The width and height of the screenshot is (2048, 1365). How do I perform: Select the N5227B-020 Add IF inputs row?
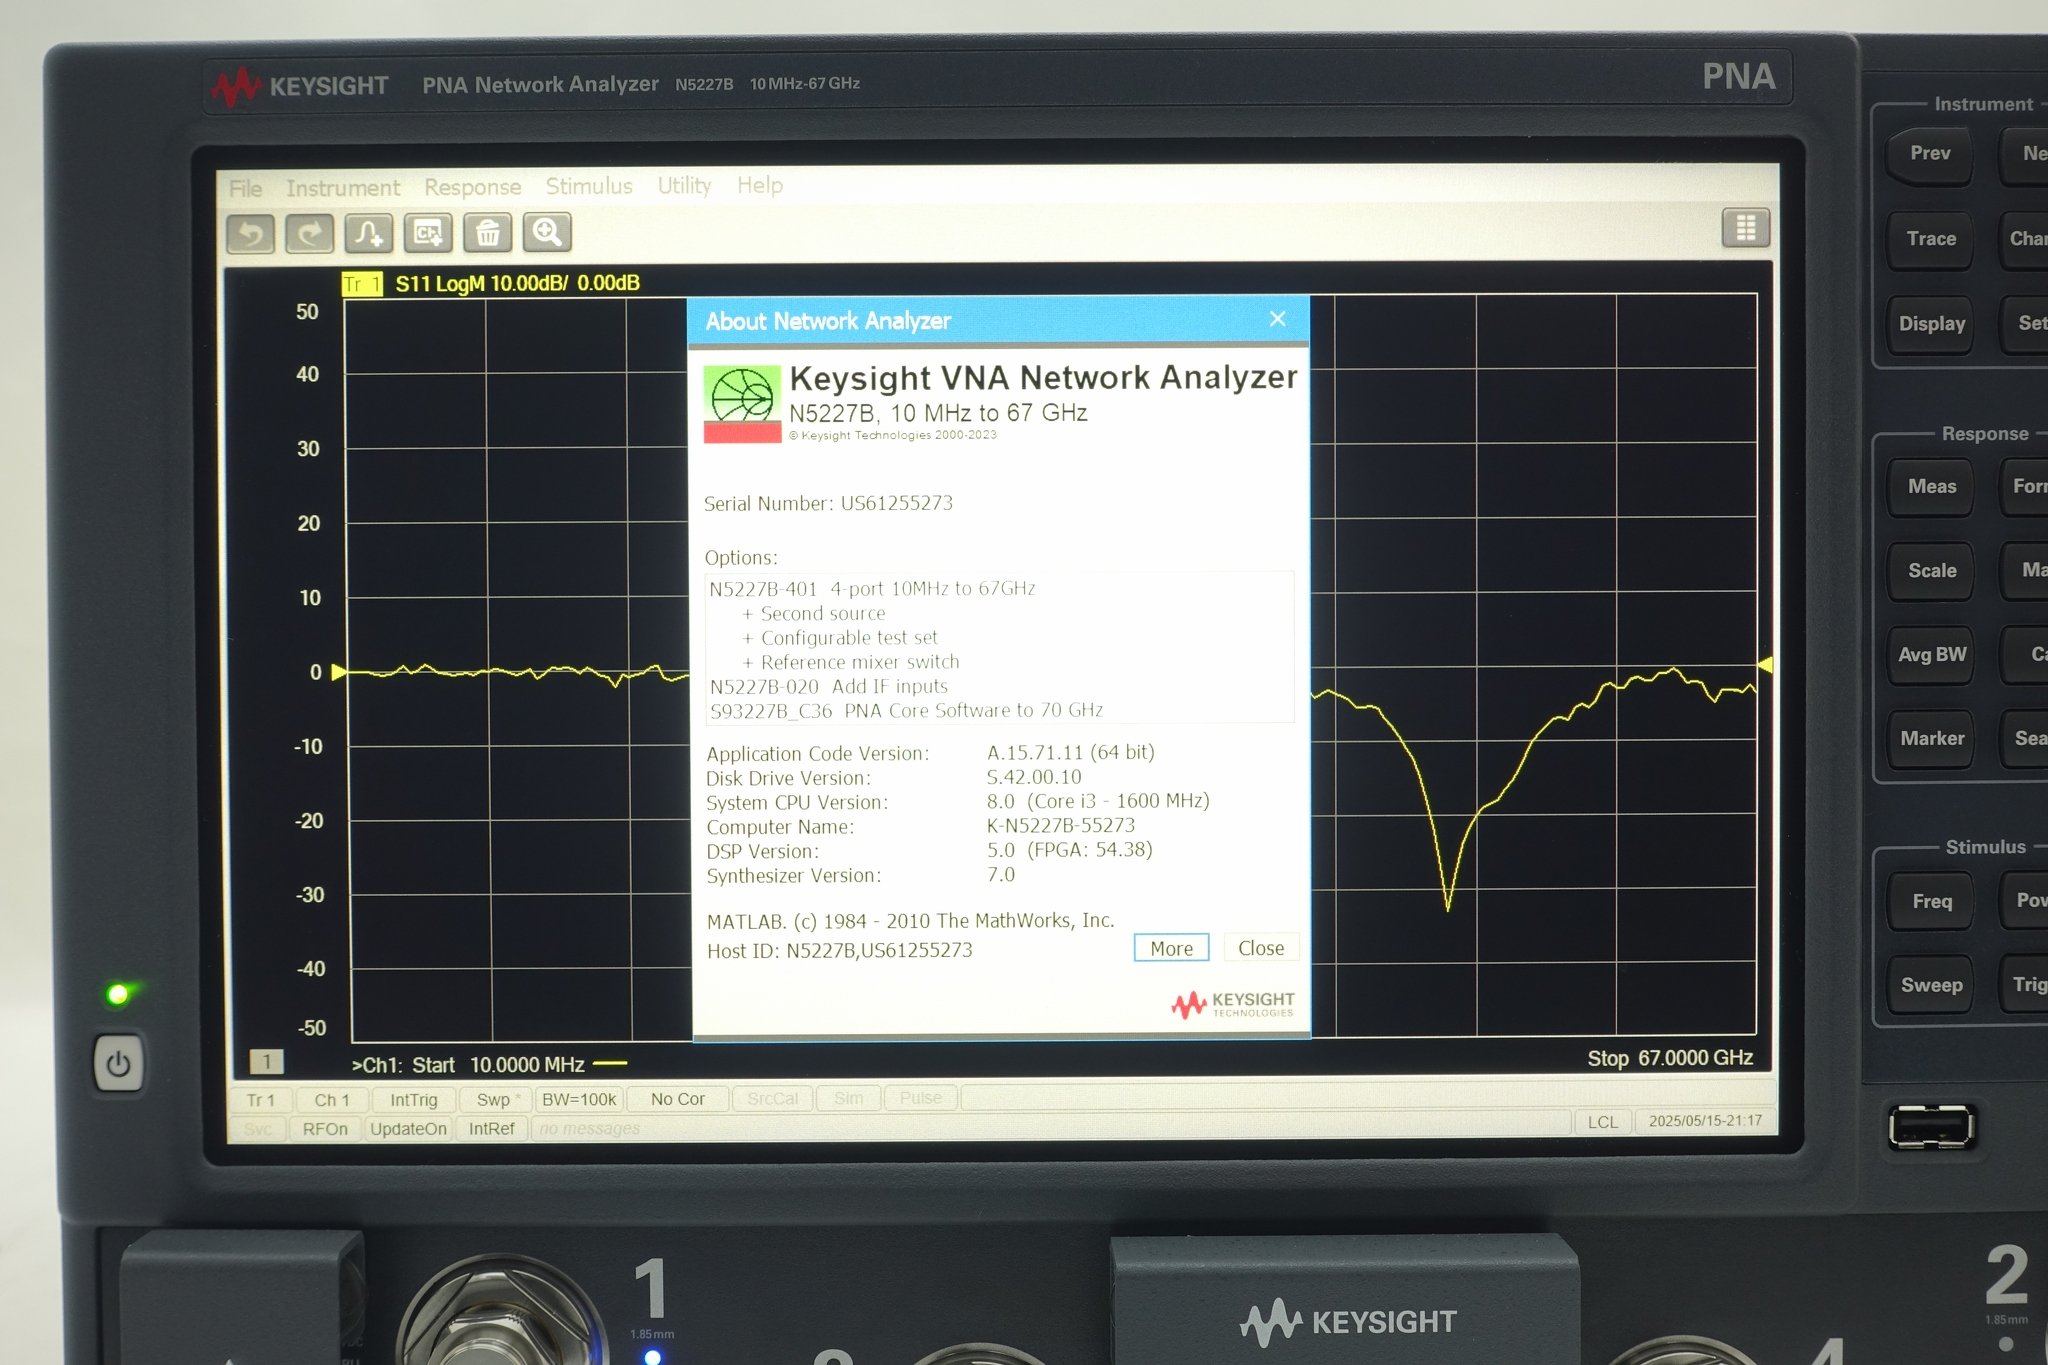(x=828, y=686)
